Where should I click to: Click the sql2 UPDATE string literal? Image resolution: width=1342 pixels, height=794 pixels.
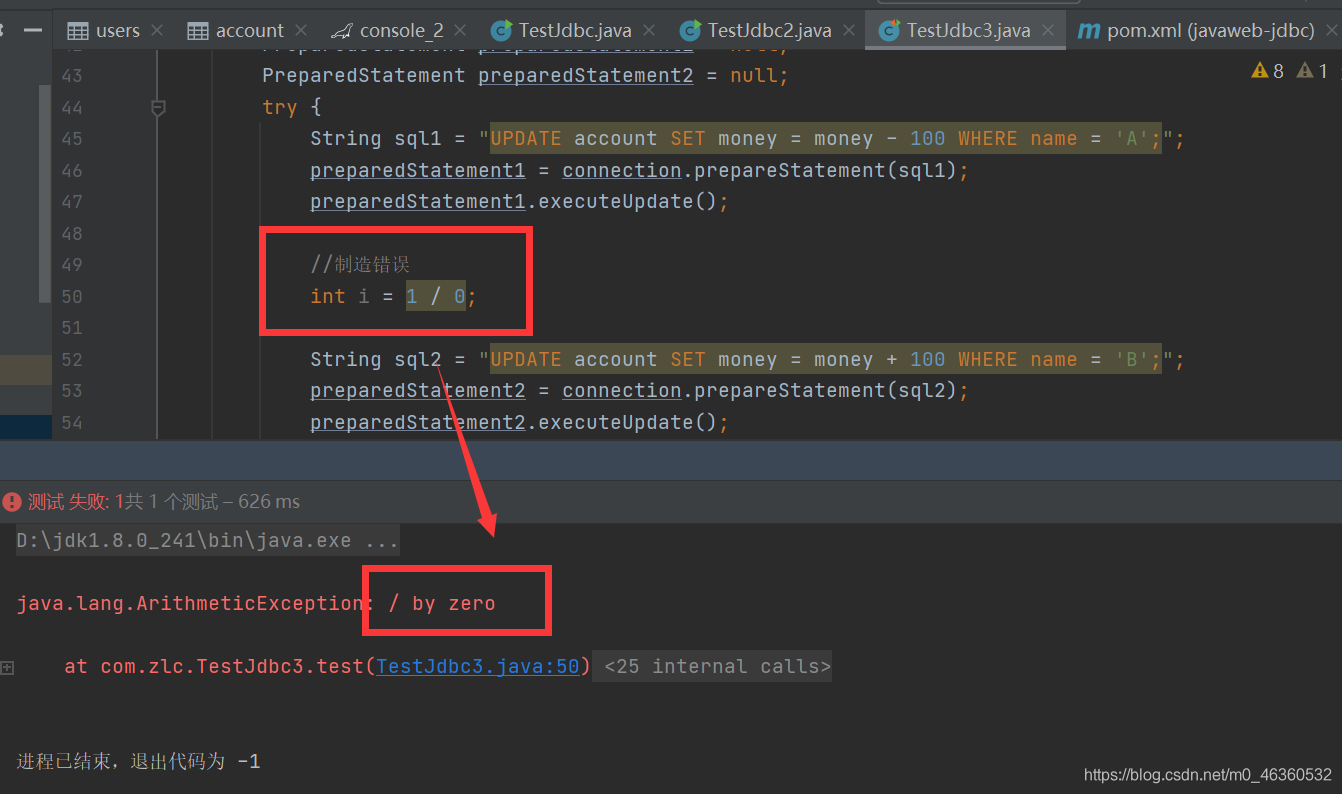pos(826,360)
